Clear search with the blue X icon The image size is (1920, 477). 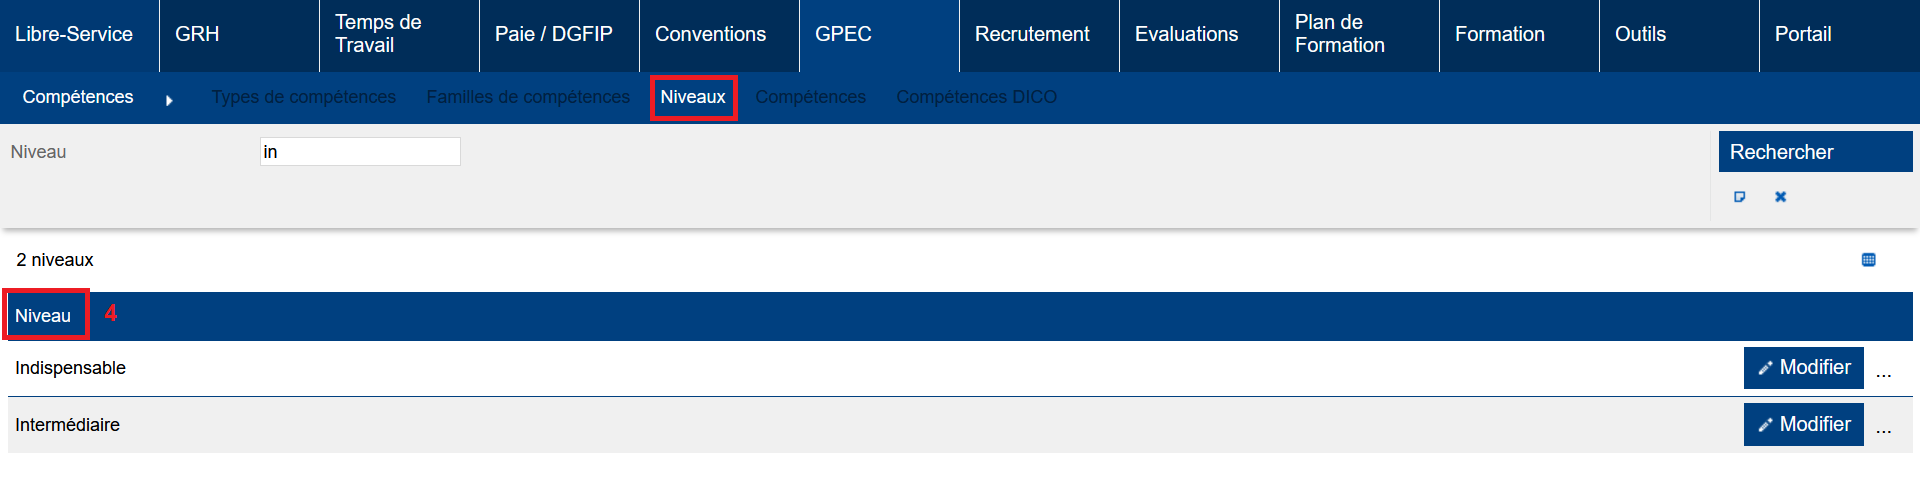pos(1780,197)
